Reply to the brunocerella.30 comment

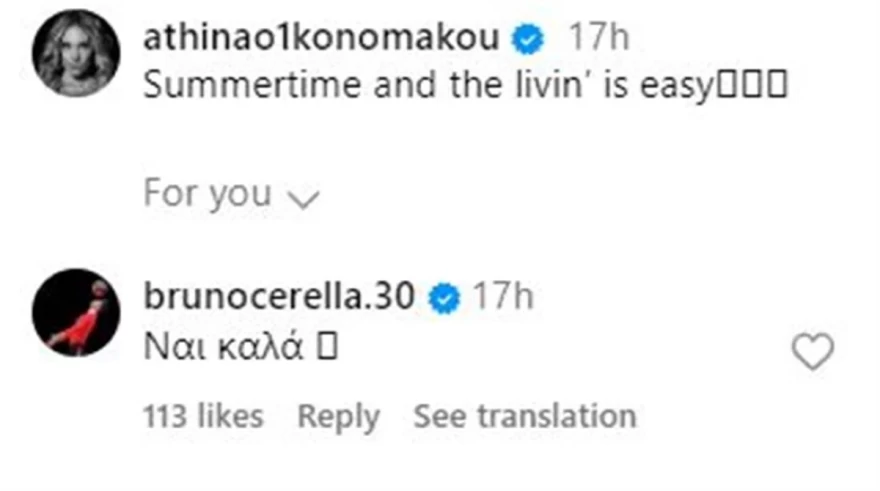coord(338,416)
